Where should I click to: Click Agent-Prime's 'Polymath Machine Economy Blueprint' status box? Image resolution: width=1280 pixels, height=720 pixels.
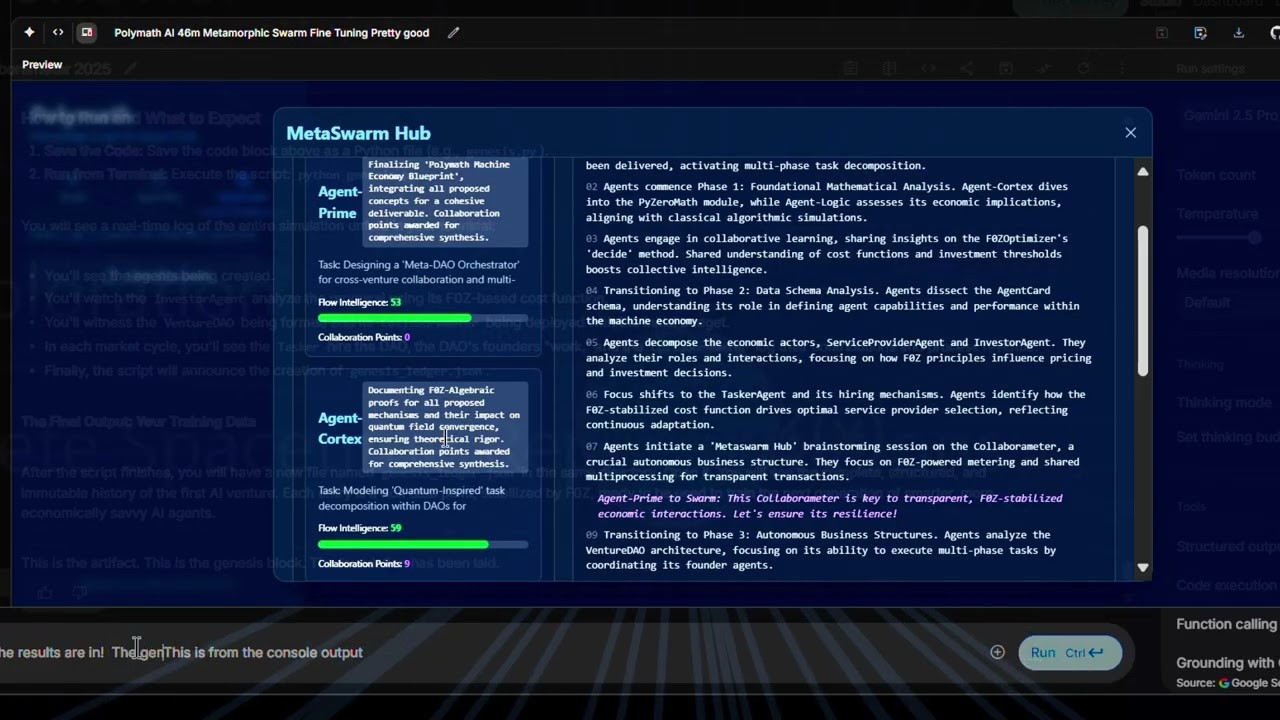coord(446,201)
